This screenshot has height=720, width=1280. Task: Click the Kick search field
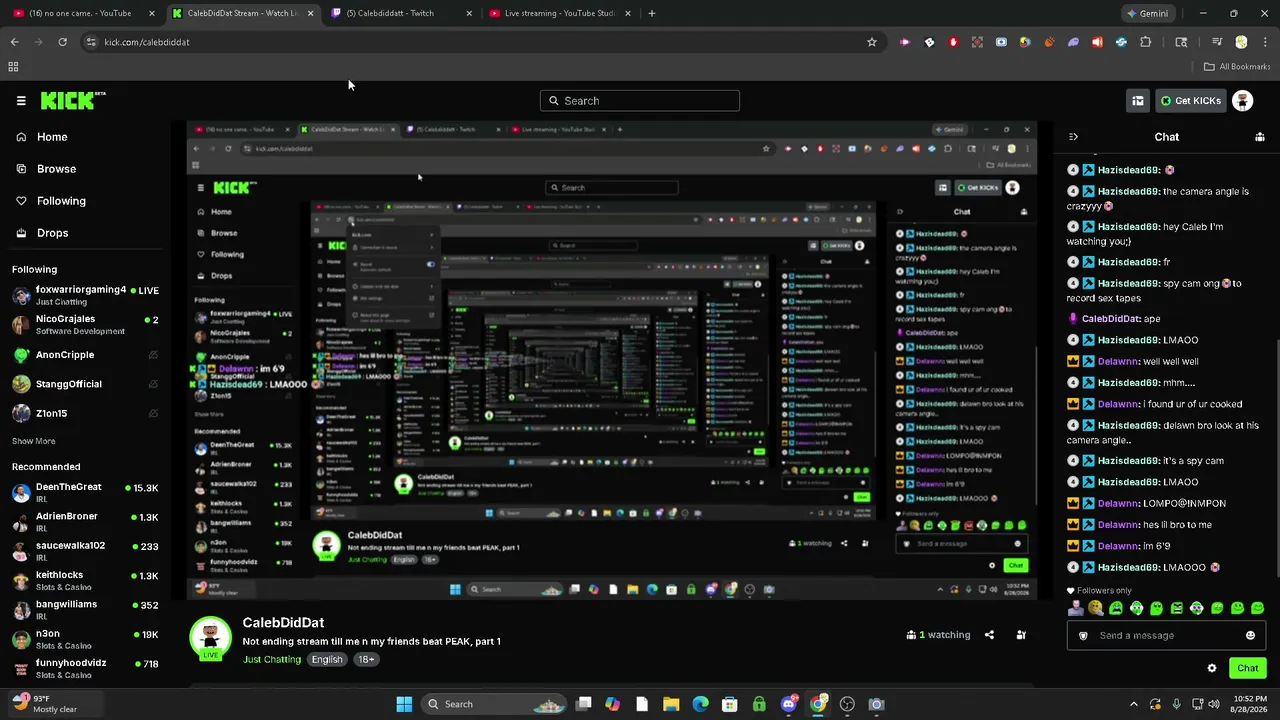point(640,100)
